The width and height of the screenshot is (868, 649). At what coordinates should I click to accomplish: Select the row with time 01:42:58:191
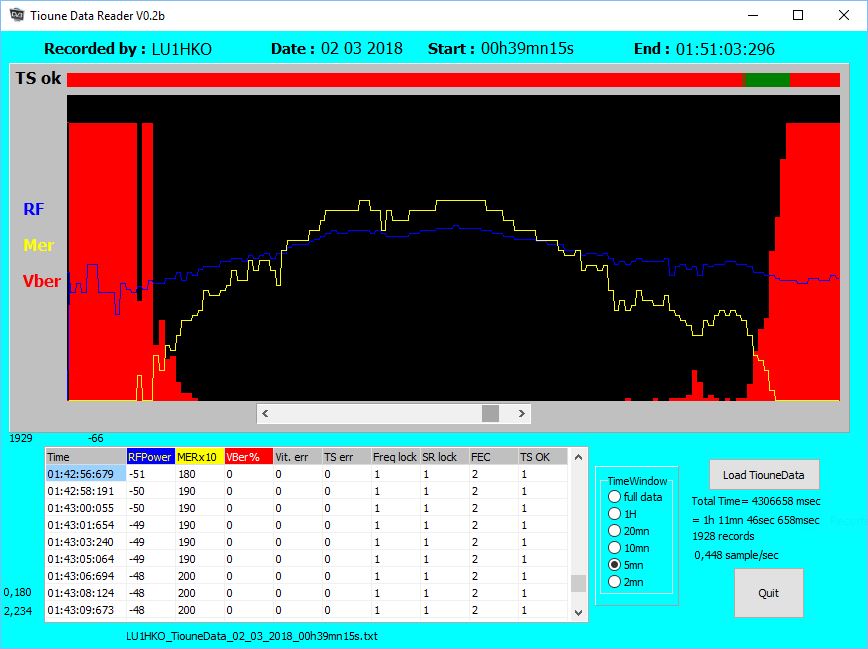(x=306, y=491)
